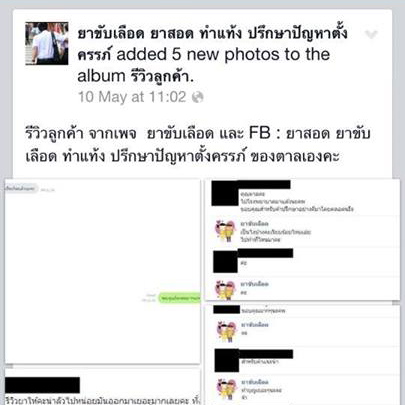Open the lower-right chat review photo

point(302,355)
